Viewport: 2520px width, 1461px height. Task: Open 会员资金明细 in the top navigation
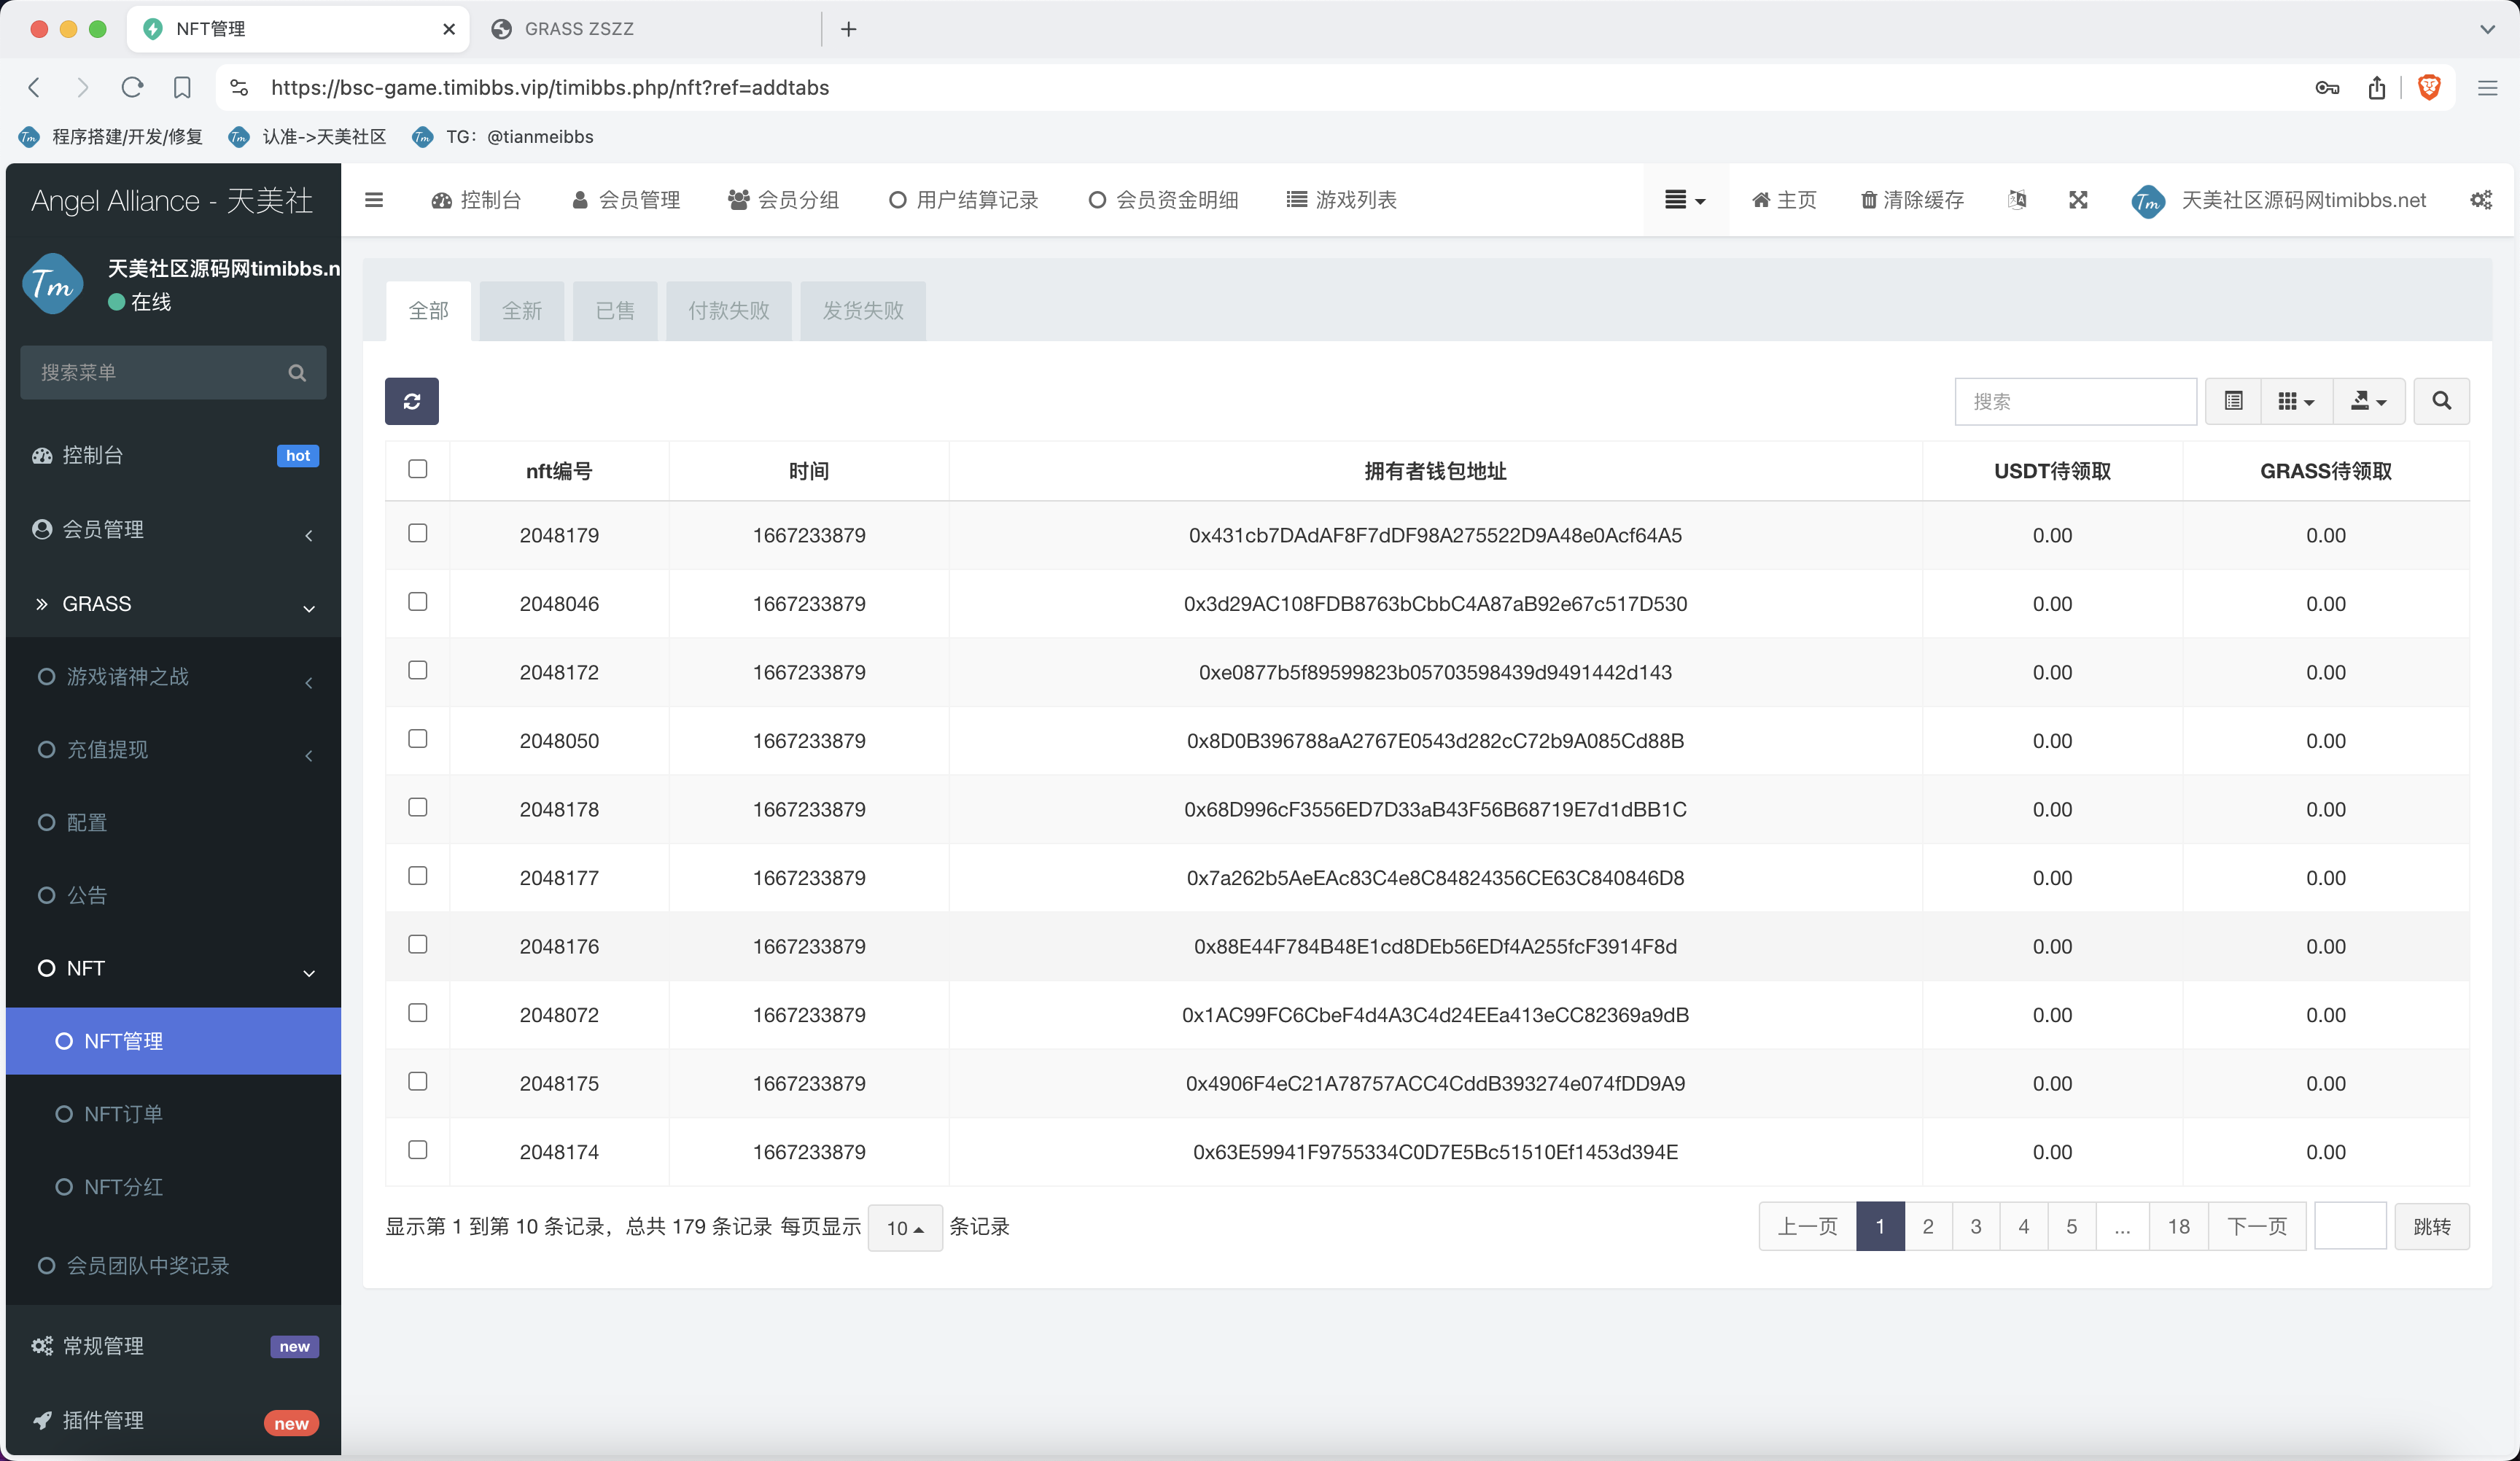(x=1164, y=200)
